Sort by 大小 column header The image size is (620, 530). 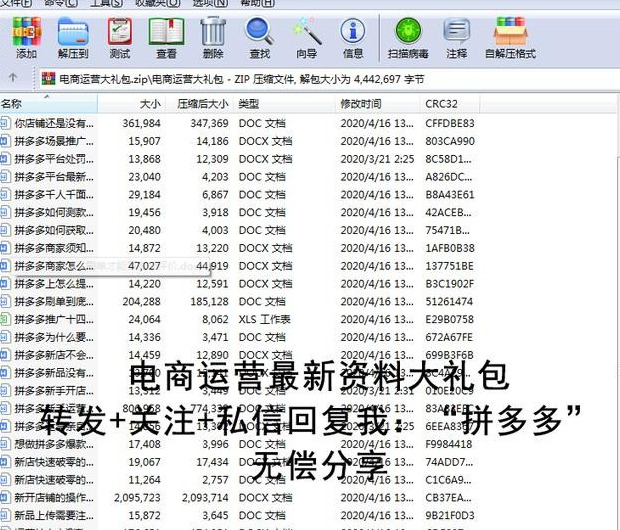pos(132,104)
